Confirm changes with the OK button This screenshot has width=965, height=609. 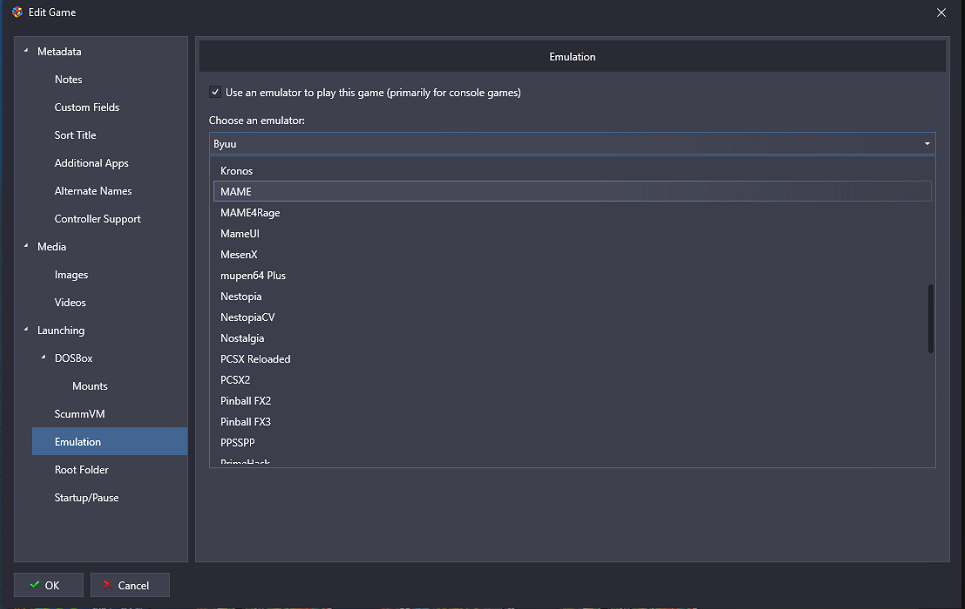[x=49, y=585]
